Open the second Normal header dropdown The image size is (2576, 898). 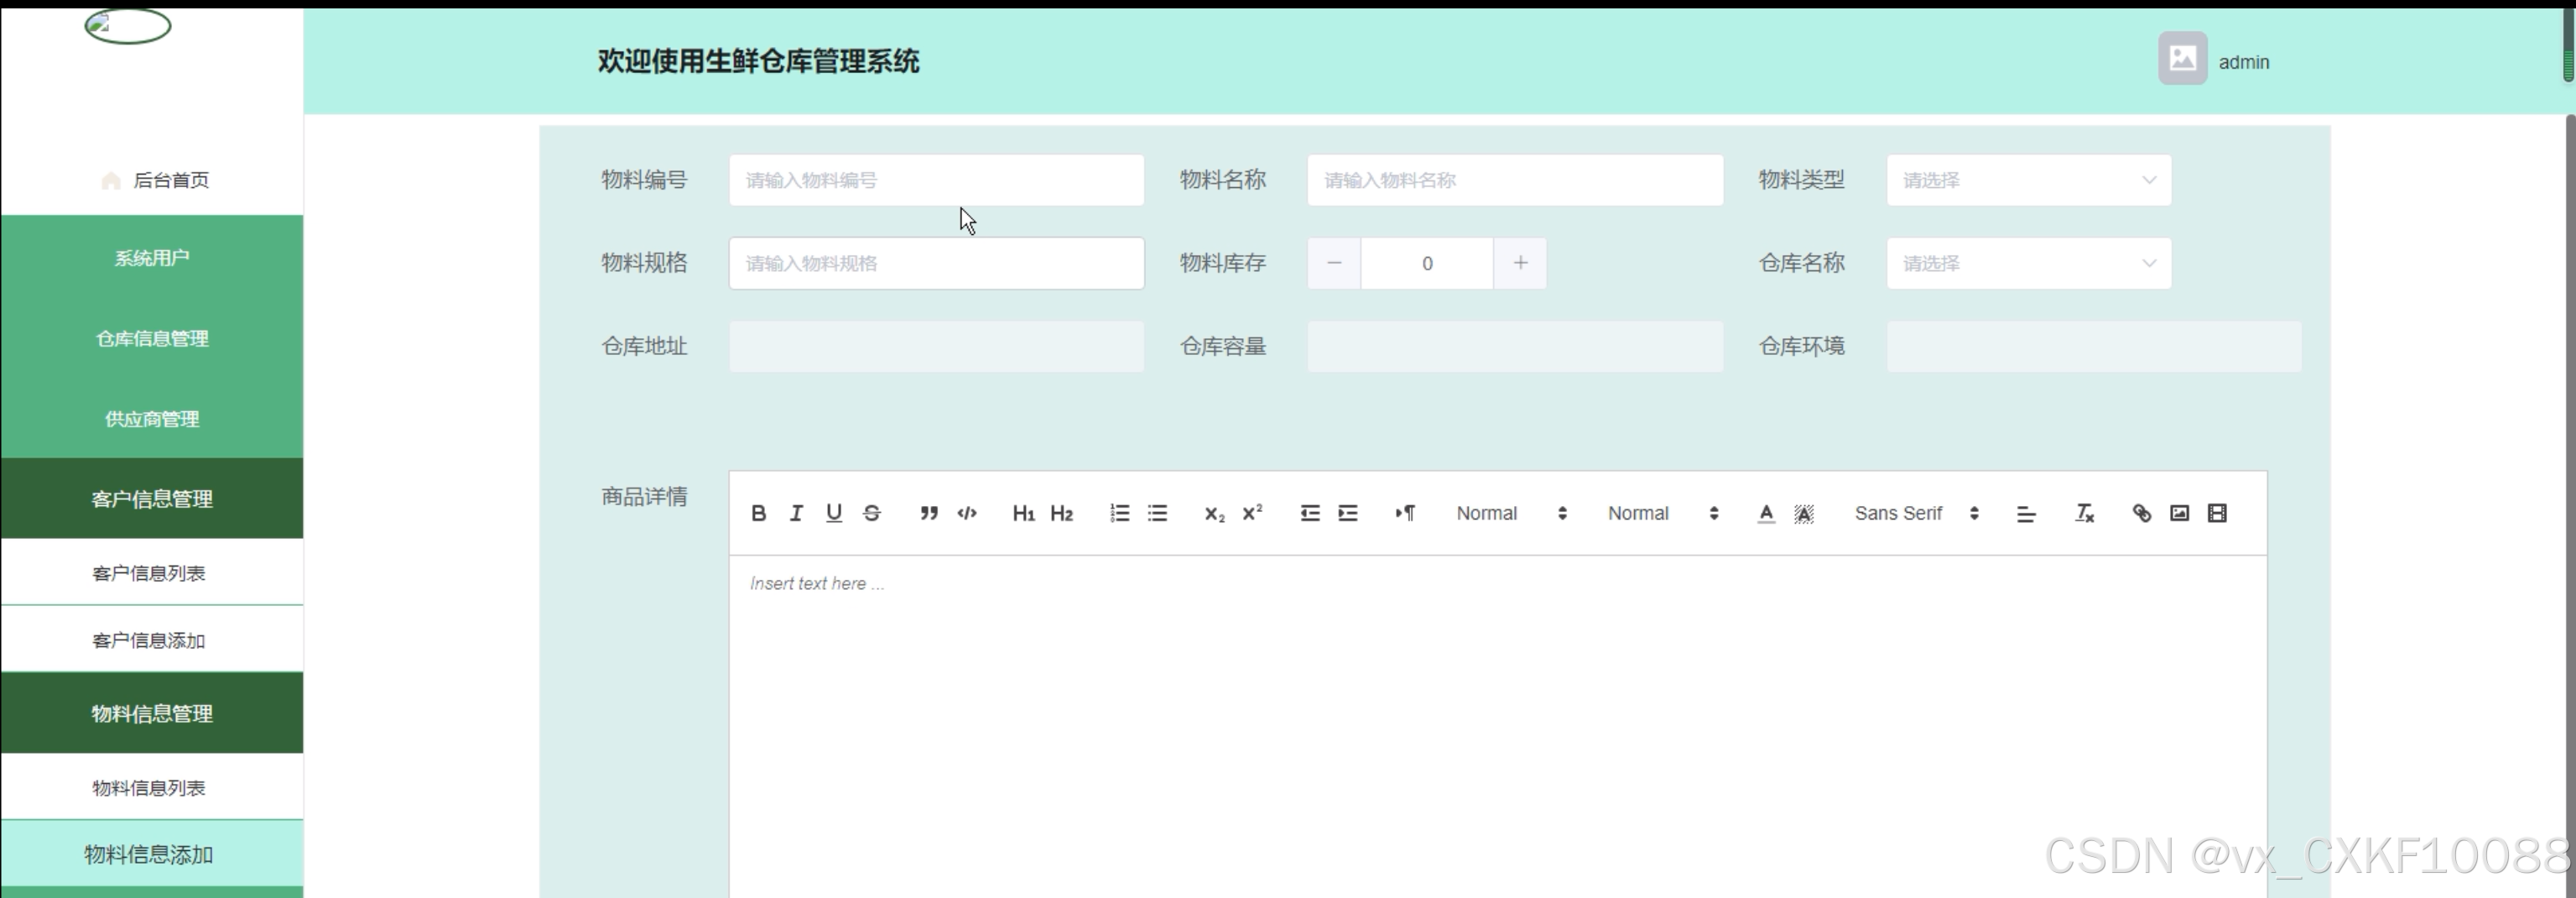(1663, 513)
